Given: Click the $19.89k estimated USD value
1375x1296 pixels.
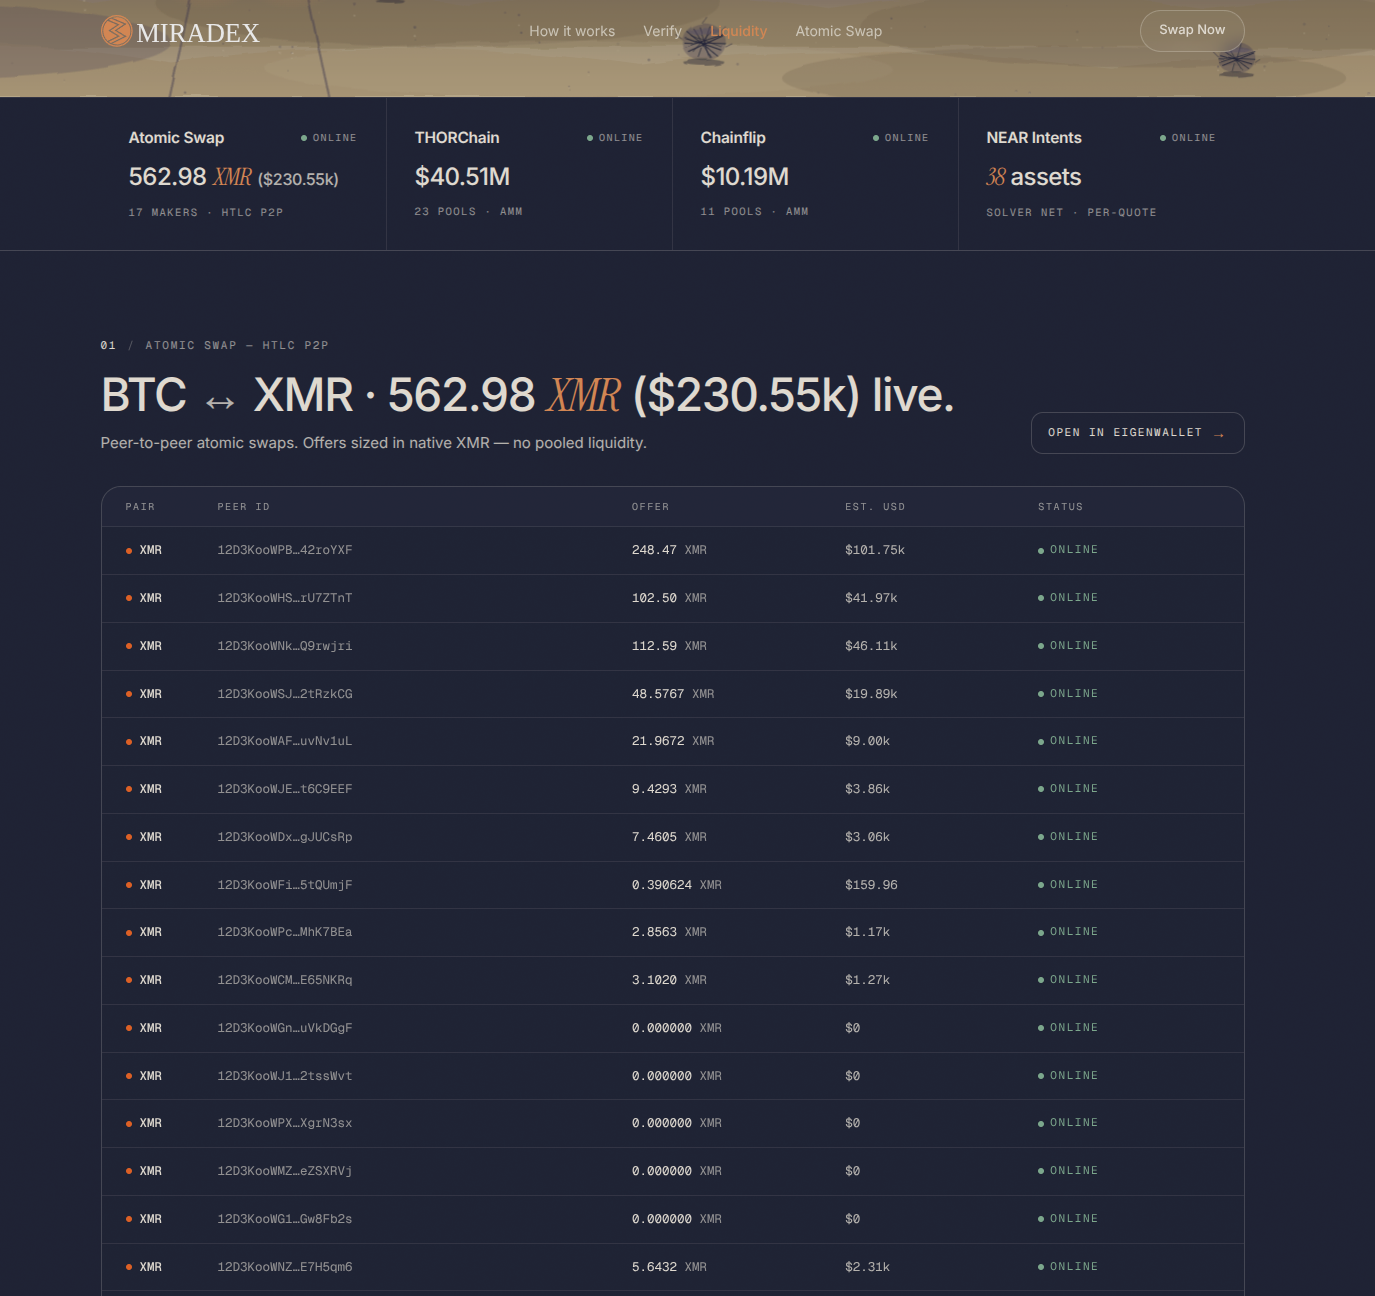Looking at the screenshot, I should [871, 694].
